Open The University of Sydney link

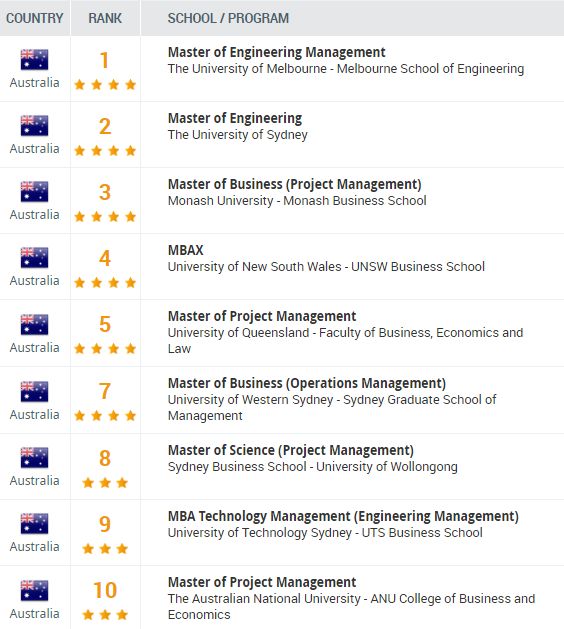(237, 135)
